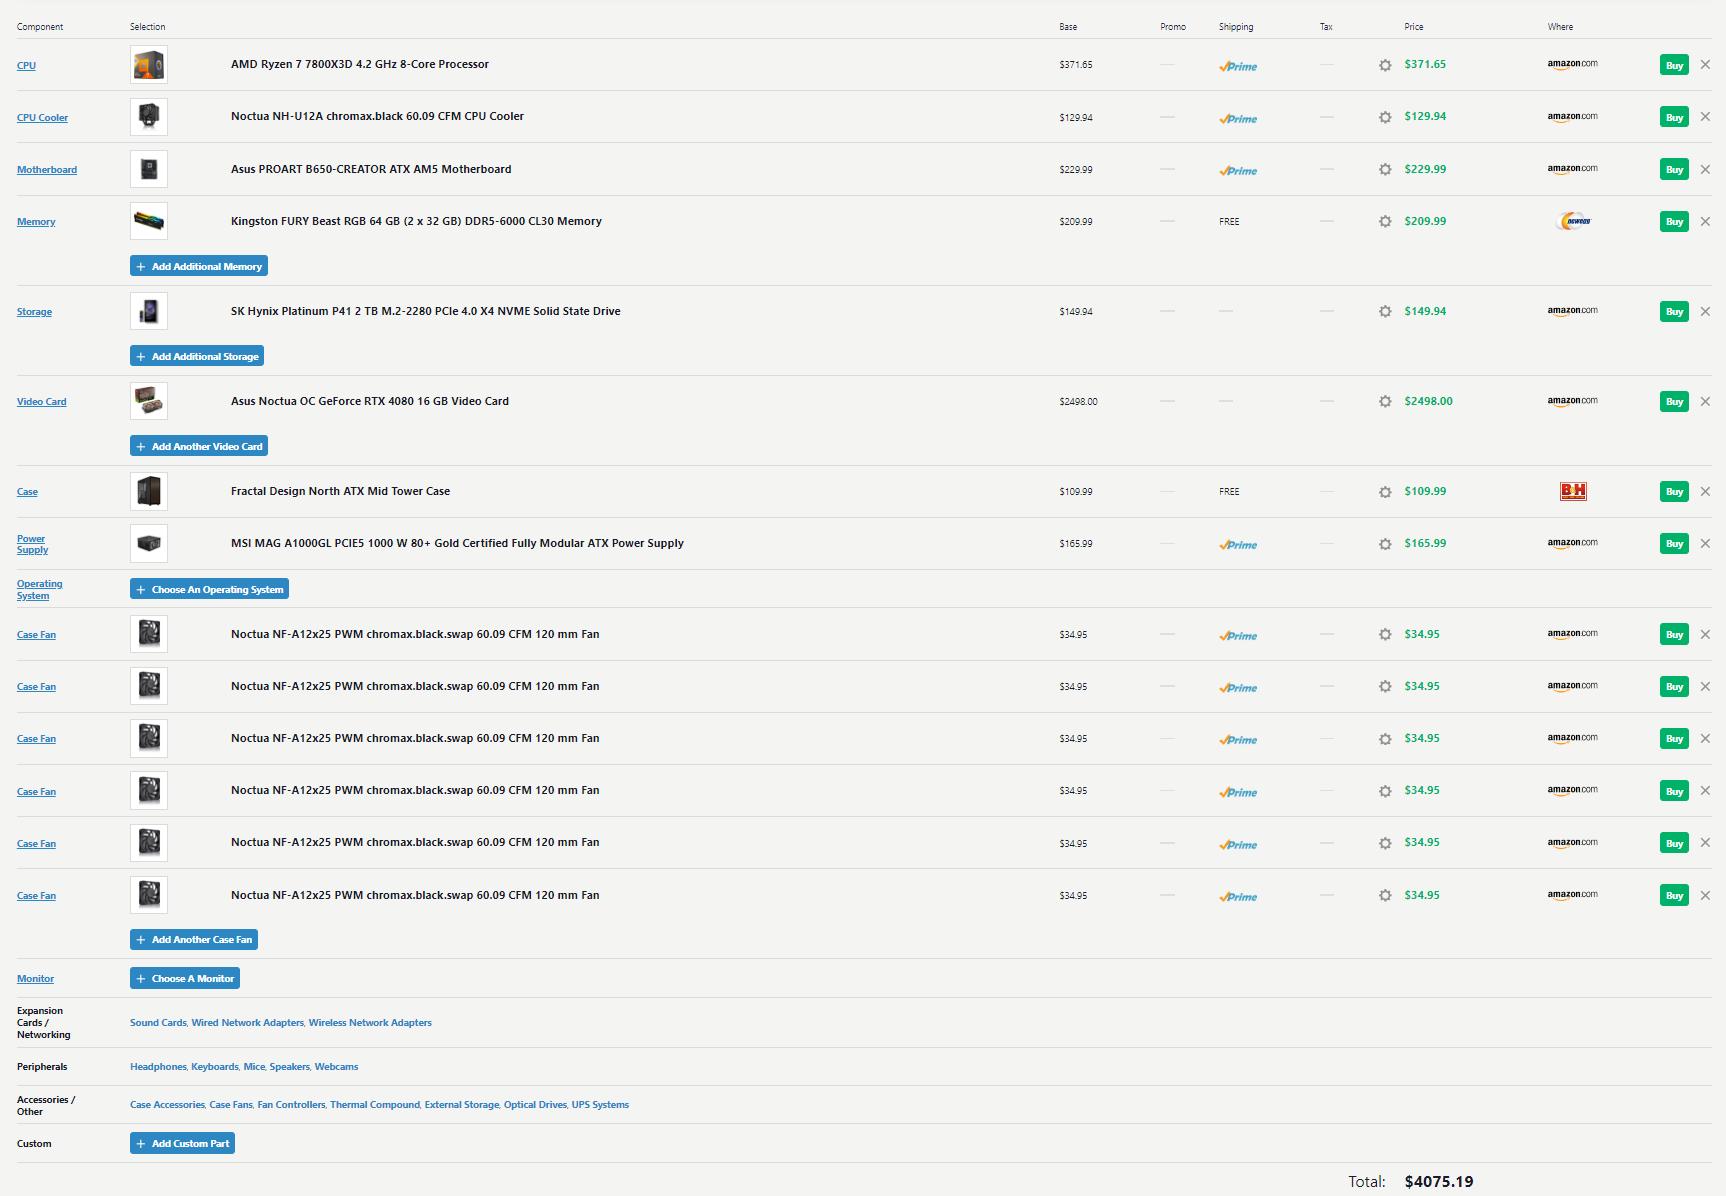Buy the AMD Ryzen 7 7800X3D processor
The width and height of the screenshot is (1726, 1196).
(x=1674, y=65)
